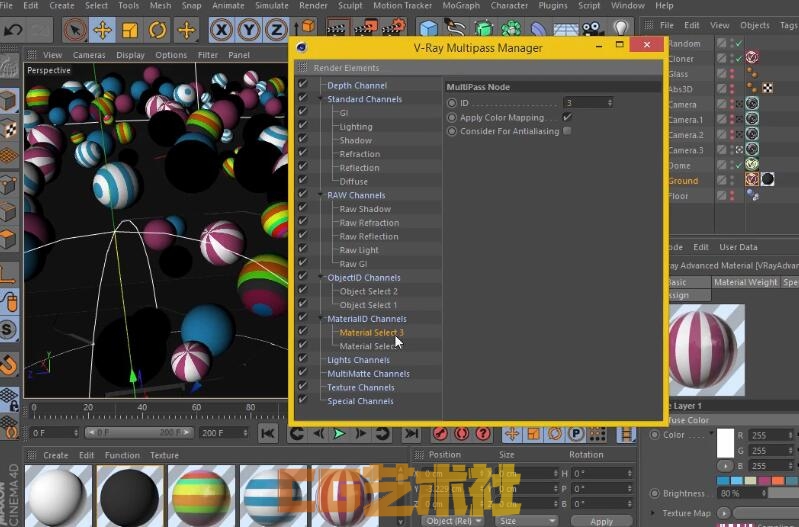Viewport: 799px width, 527px height.
Task: Activate the Rotate tool
Action: coord(157,30)
